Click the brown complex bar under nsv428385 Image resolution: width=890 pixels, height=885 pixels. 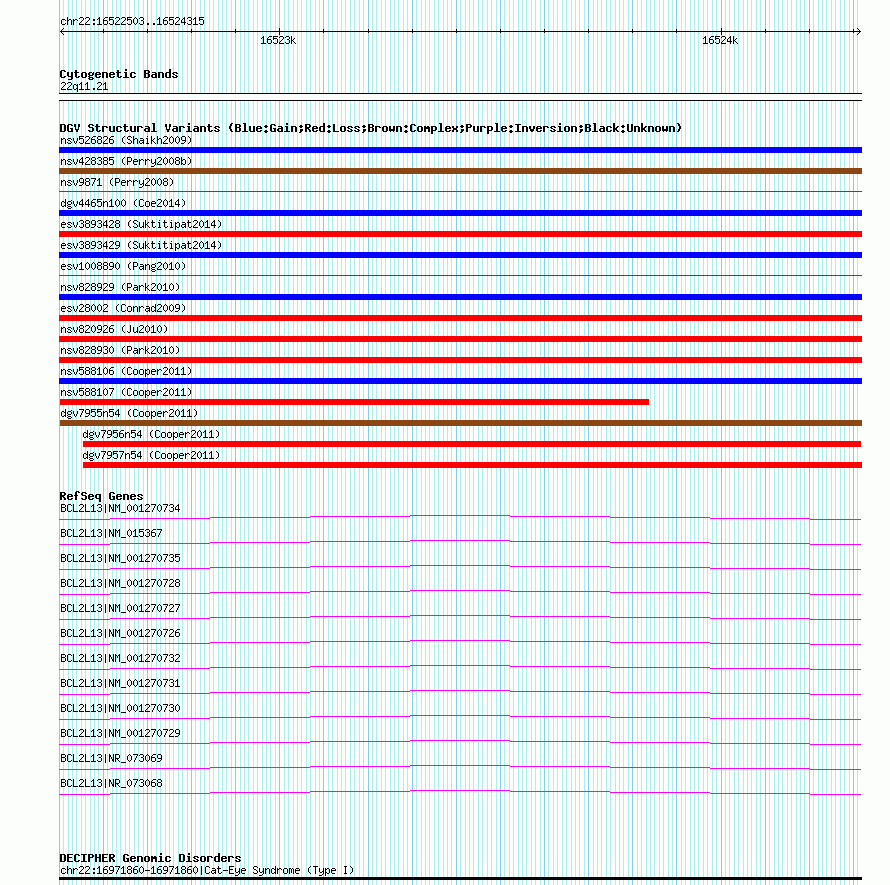coord(460,171)
